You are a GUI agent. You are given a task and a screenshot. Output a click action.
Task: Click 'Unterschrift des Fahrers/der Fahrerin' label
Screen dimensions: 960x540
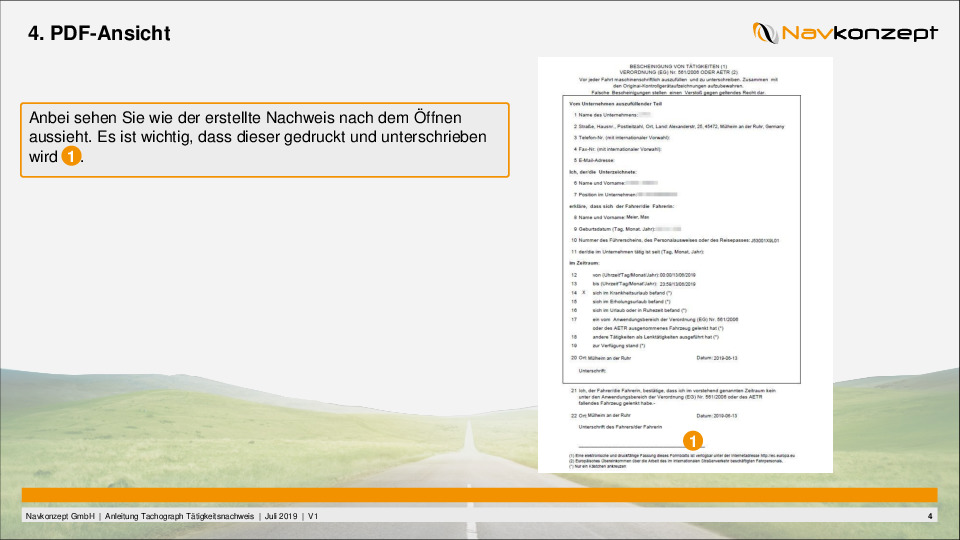tap(620, 427)
